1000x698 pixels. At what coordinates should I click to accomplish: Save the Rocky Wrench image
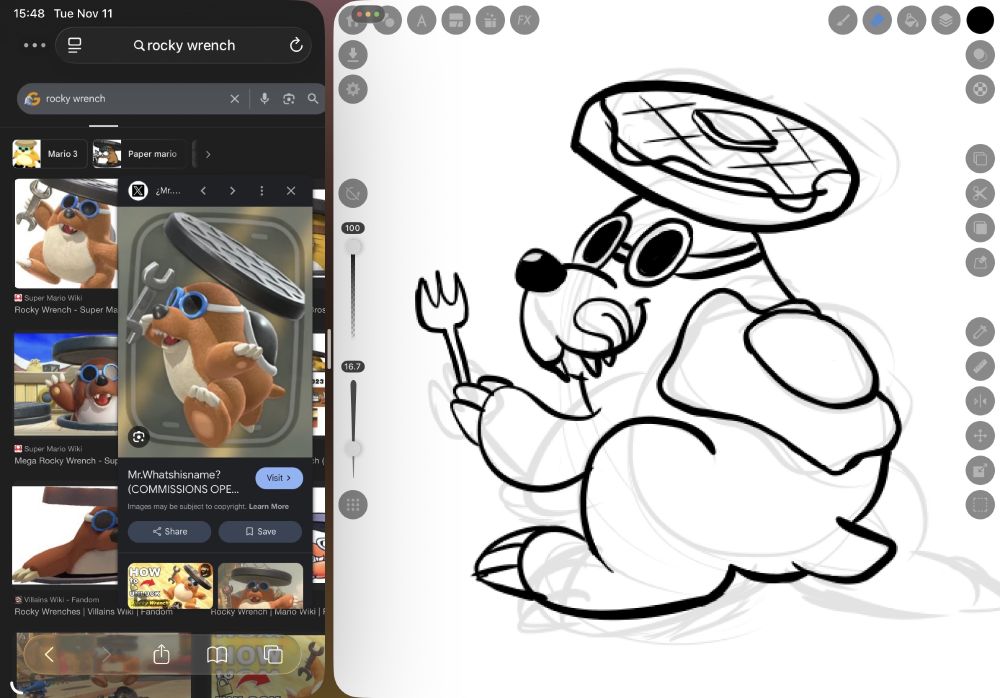pos(260,531)
